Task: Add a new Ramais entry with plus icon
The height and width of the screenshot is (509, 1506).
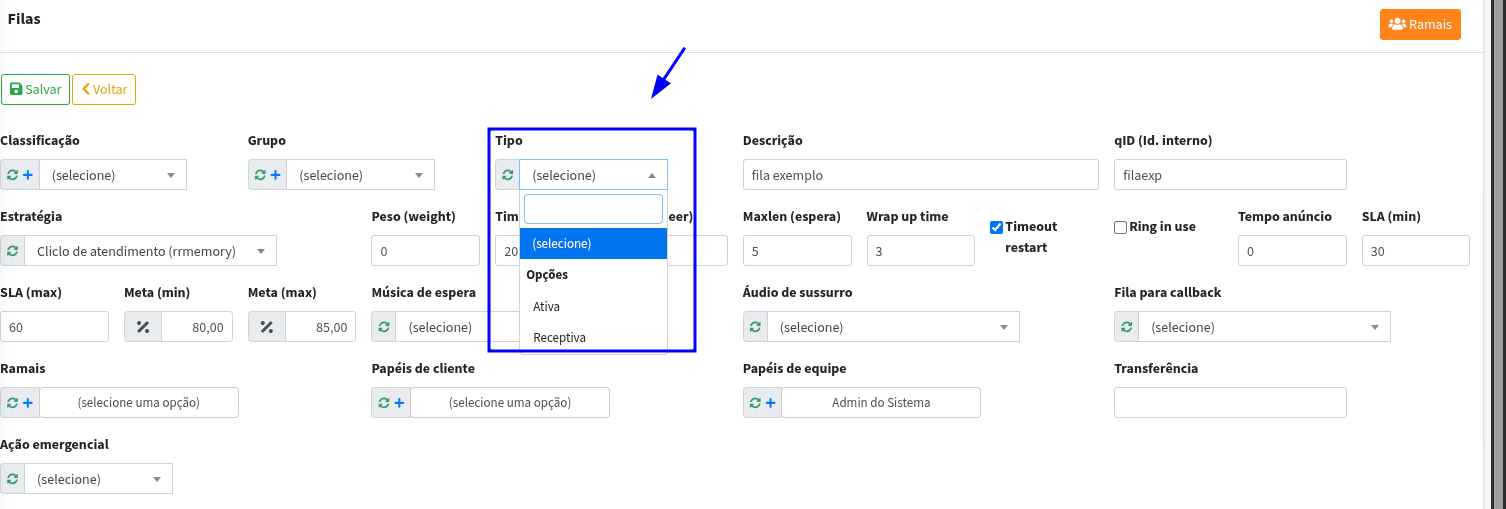Action: [27, 403]
